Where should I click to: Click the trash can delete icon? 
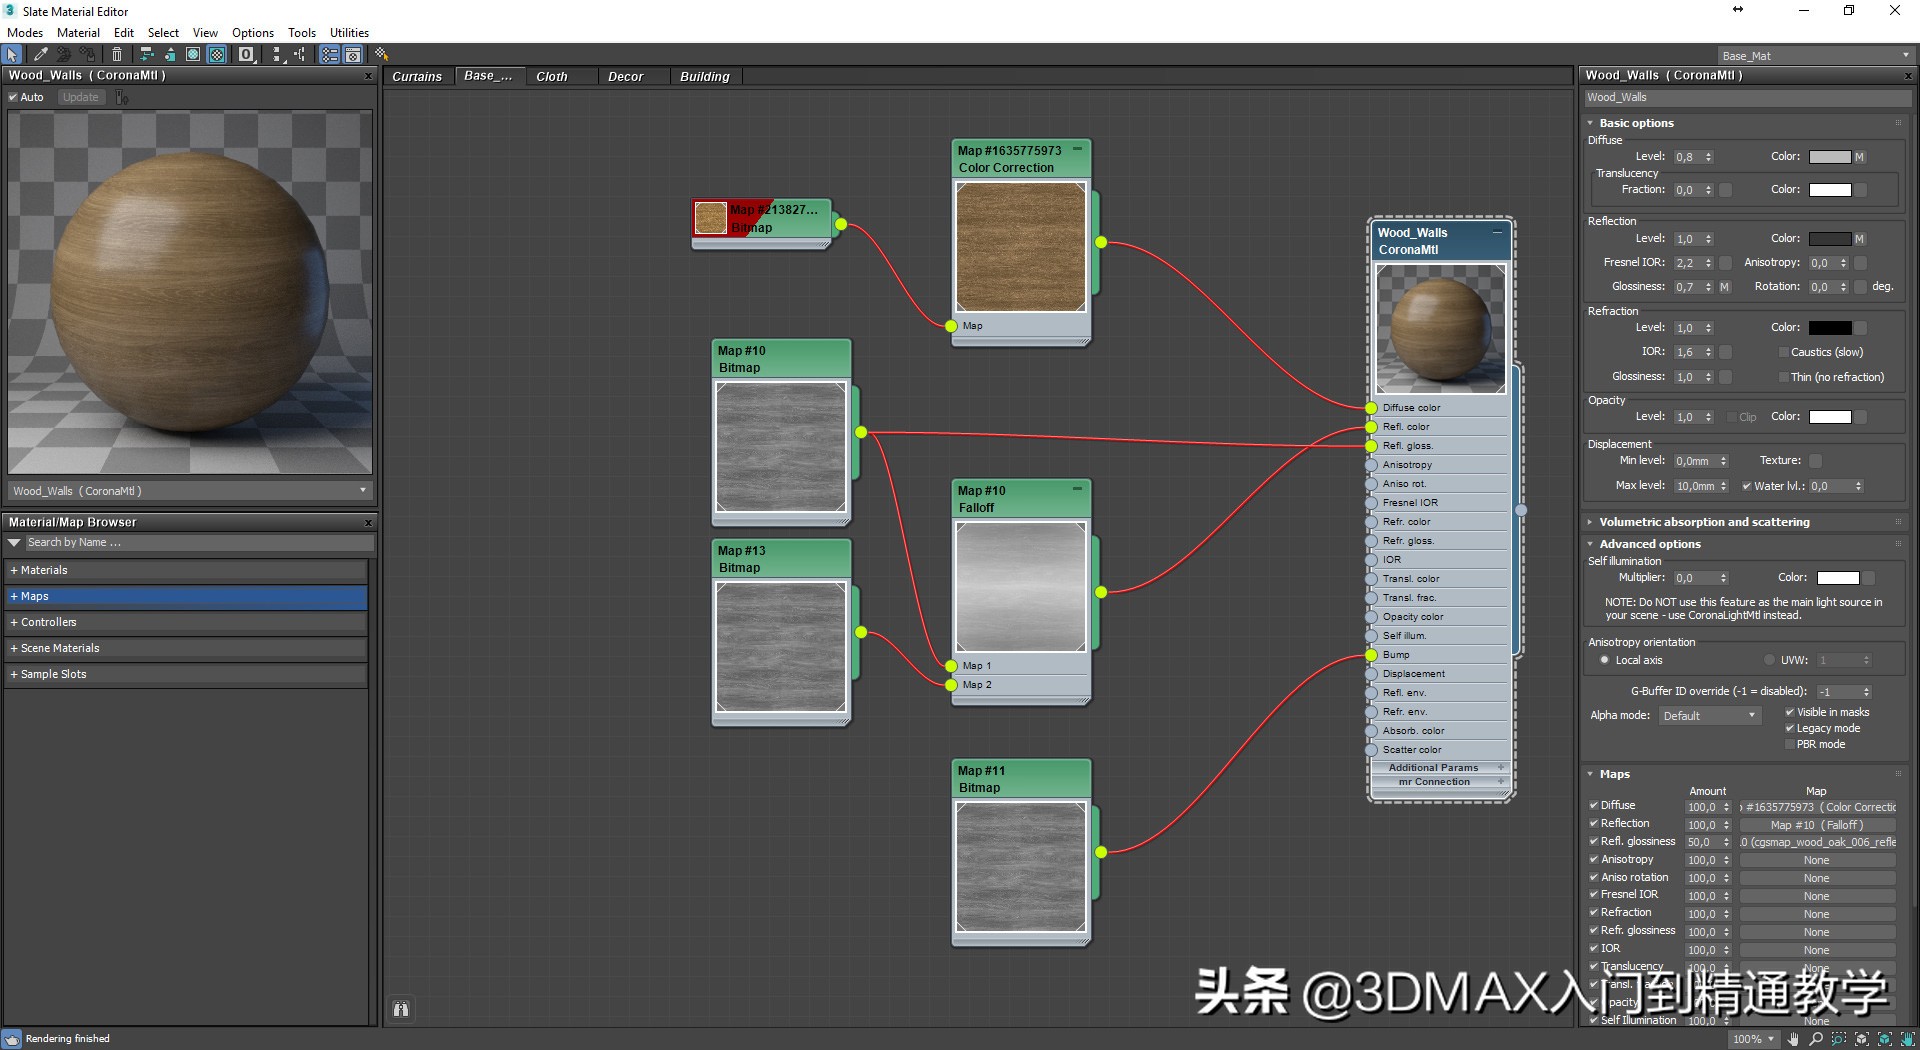pos(117,55)
